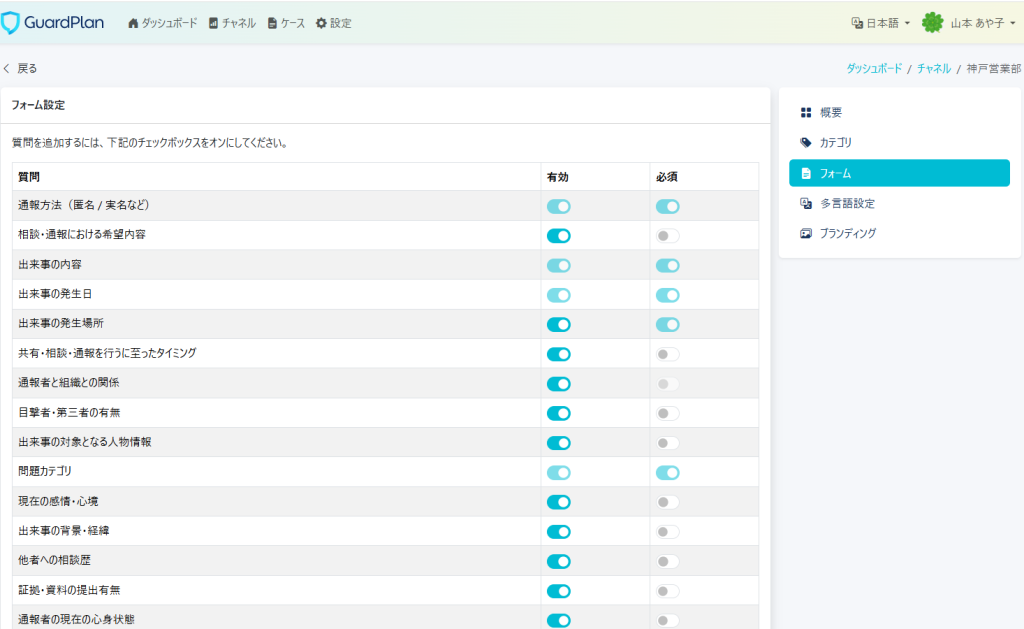Viewport: 1024px width, 629px height.
Task: Enable 必須 toggle for 現在の感情・心境
Action: coord(667,502)
